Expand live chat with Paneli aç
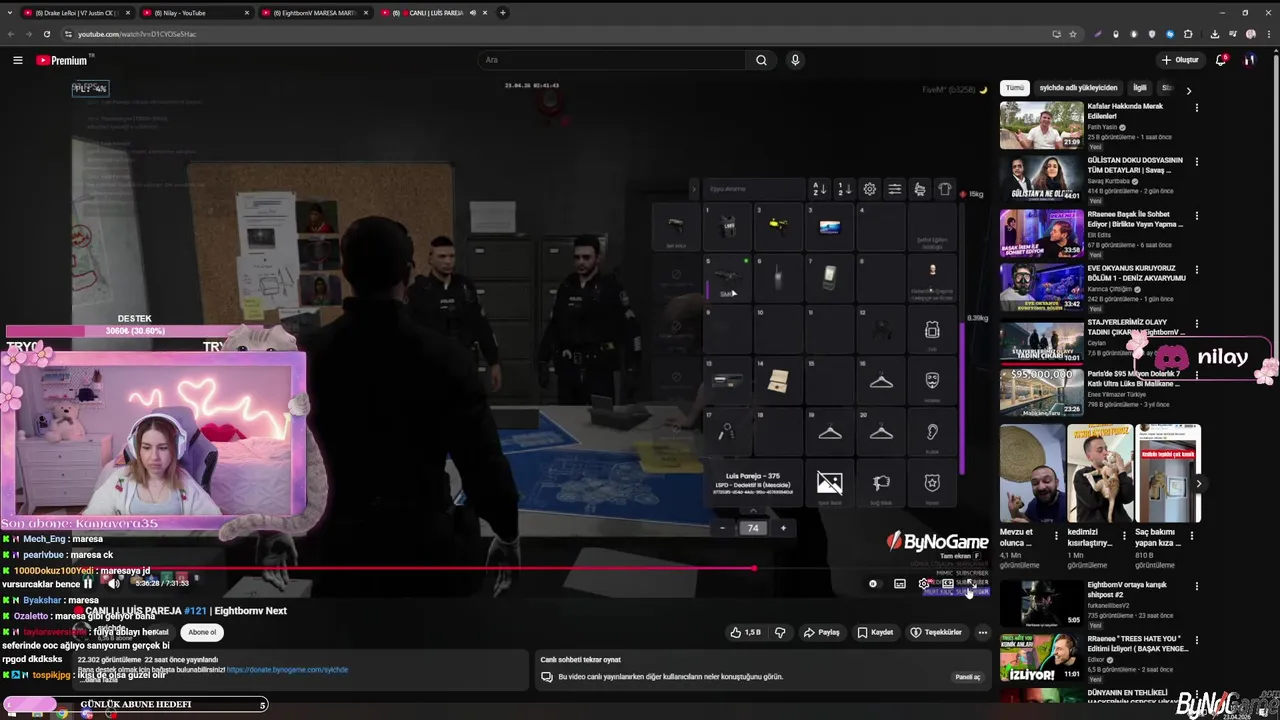The image size is (1280, 720). click(x=968, y=677)
